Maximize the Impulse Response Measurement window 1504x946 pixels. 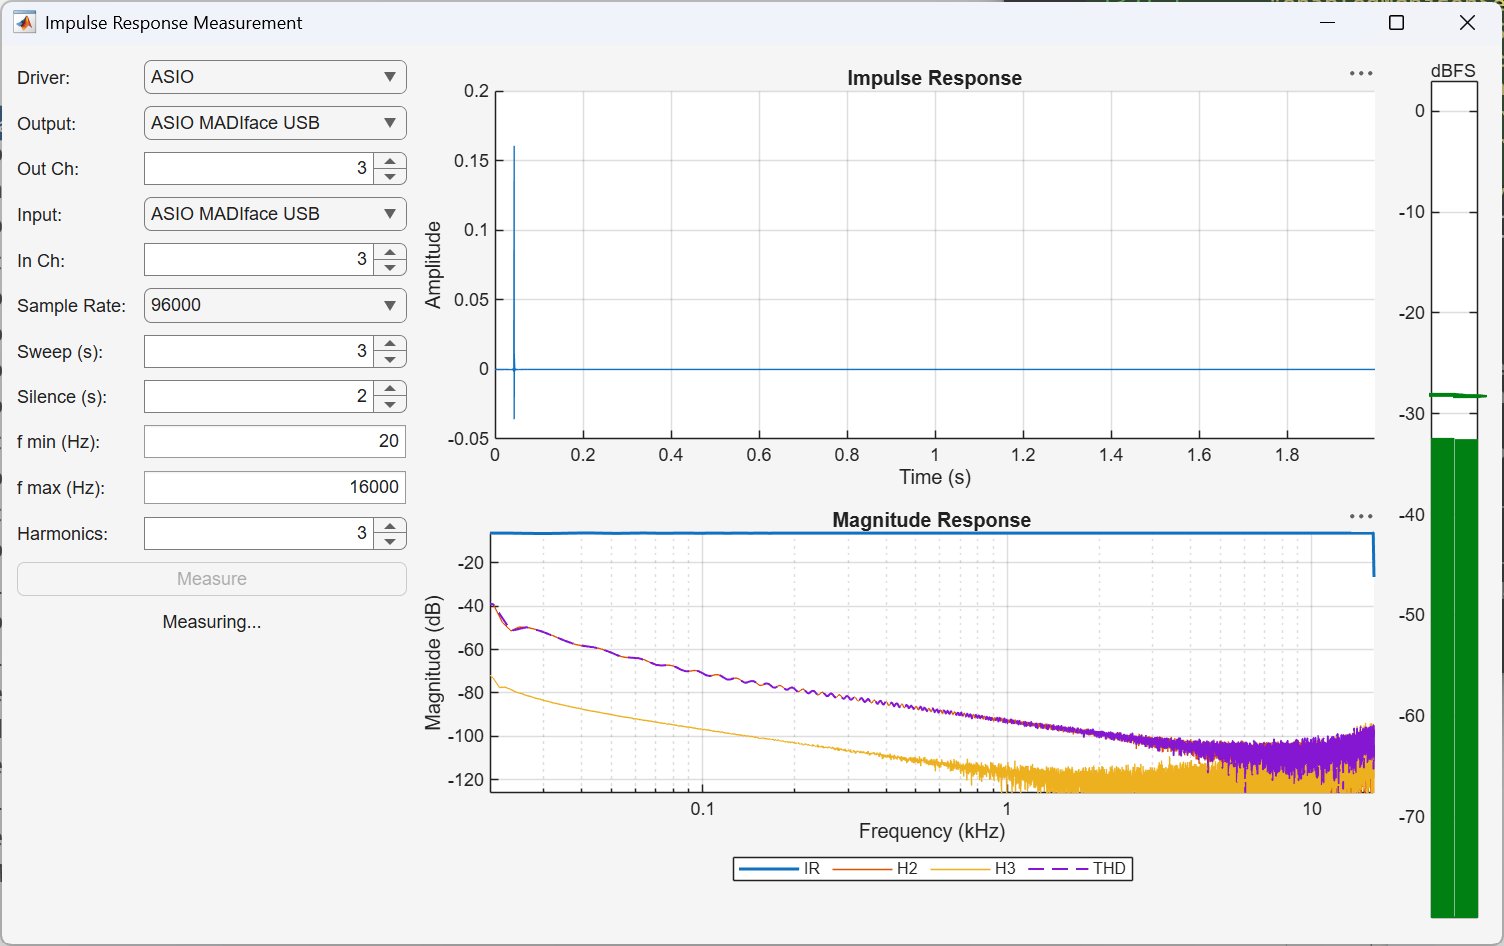pyautogui.click(x=1397, y=22)
